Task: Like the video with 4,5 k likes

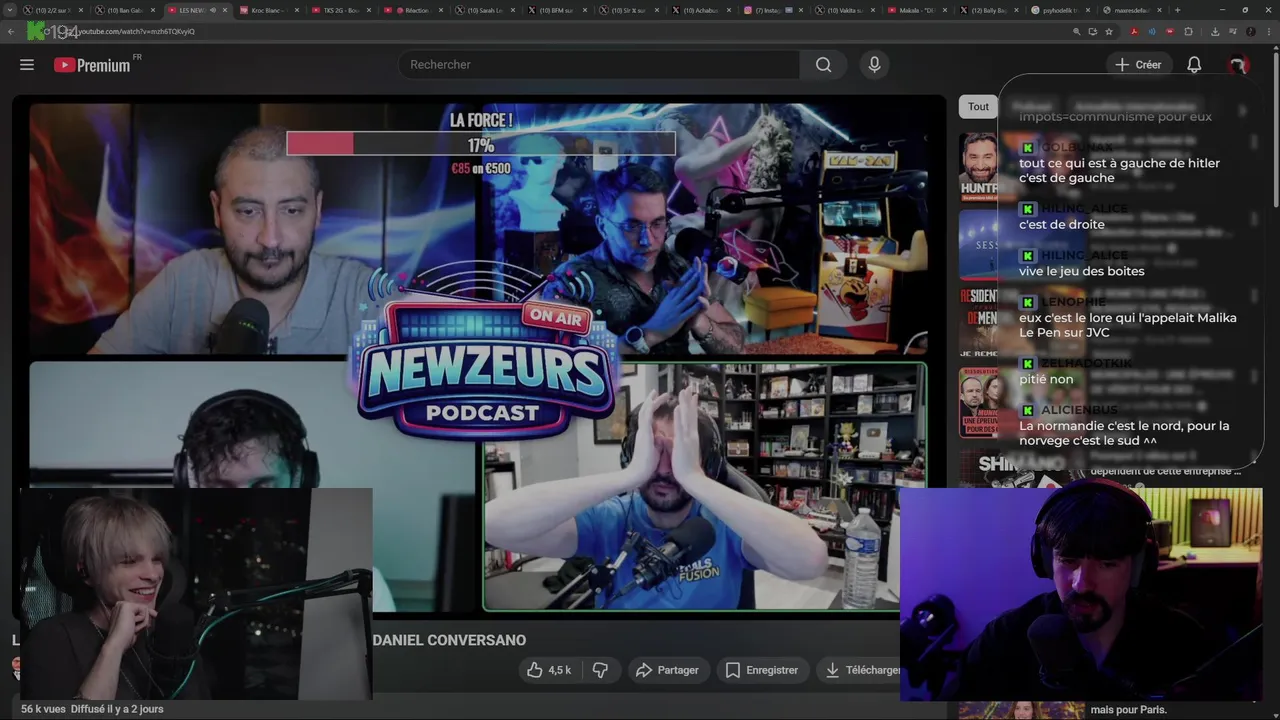Action: coord(549,670)
